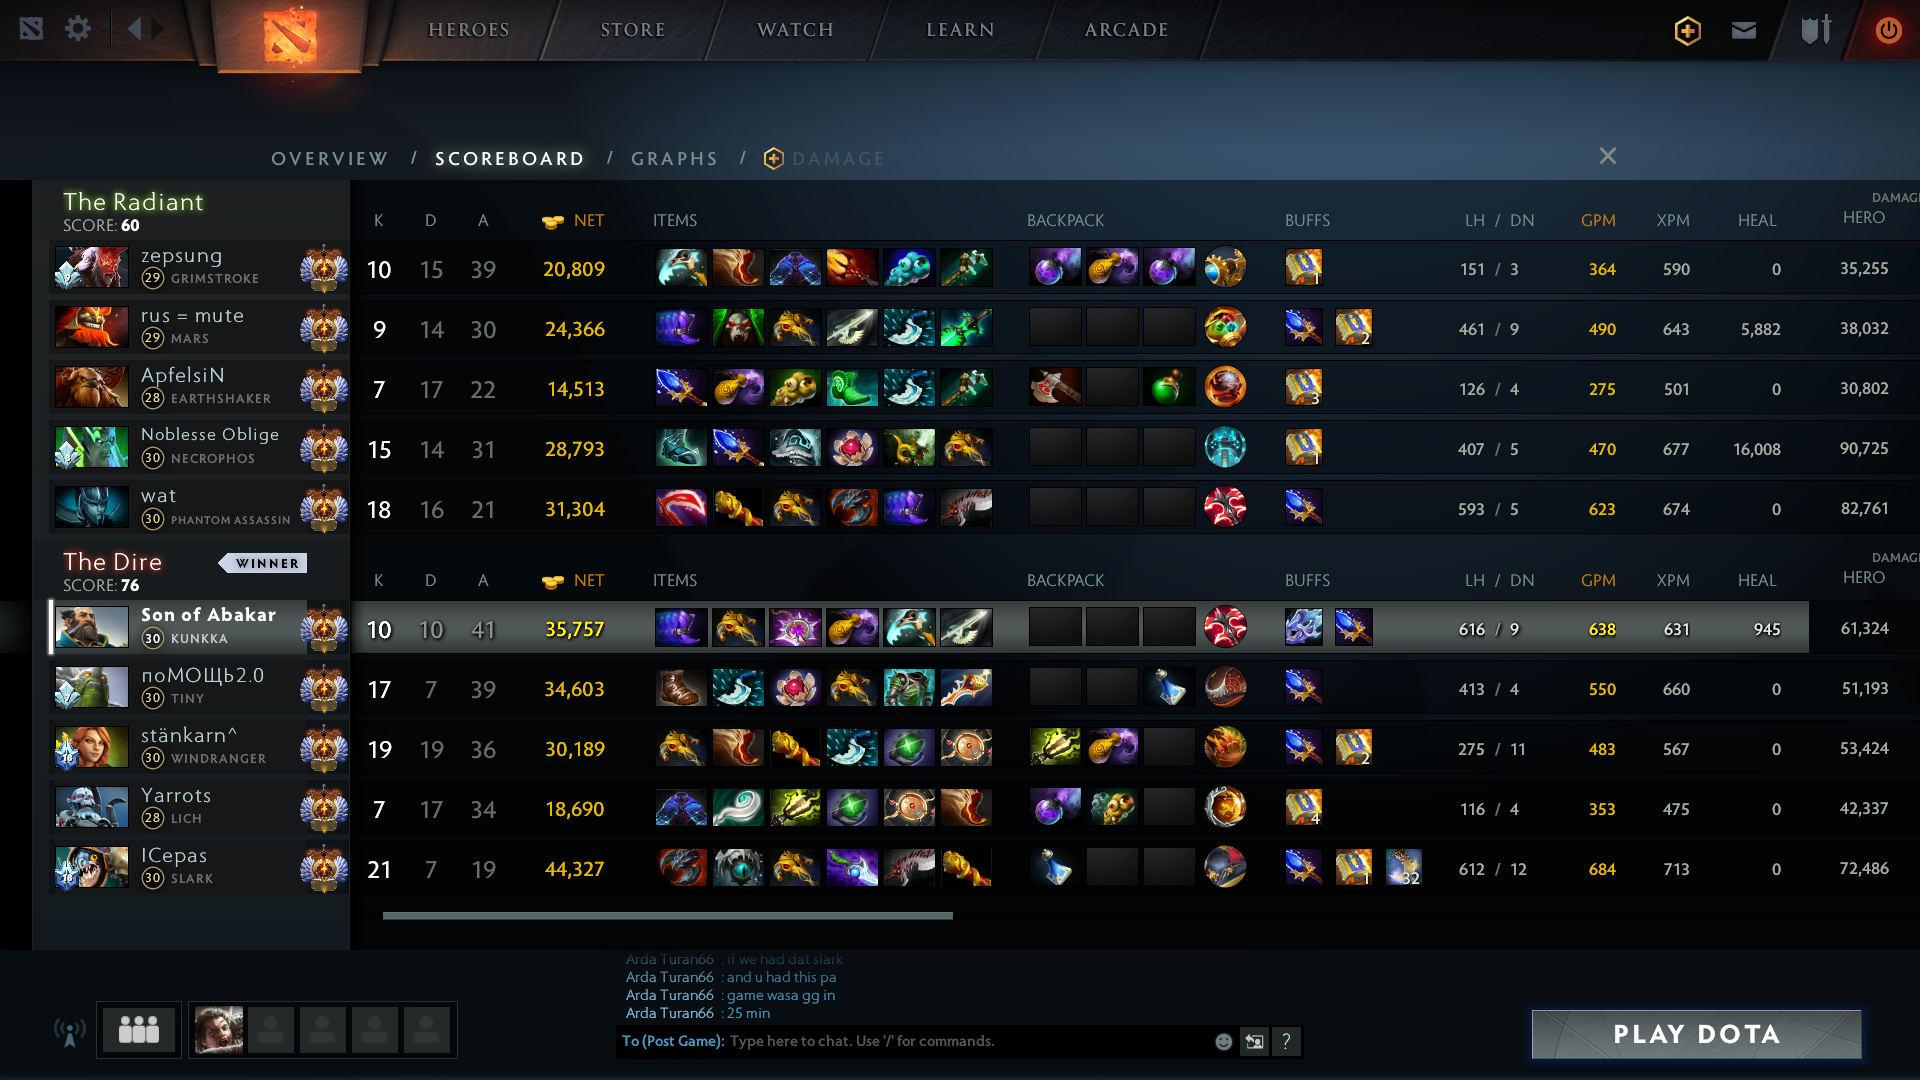Open the armory shield and sword icon

coord(1816,30)
